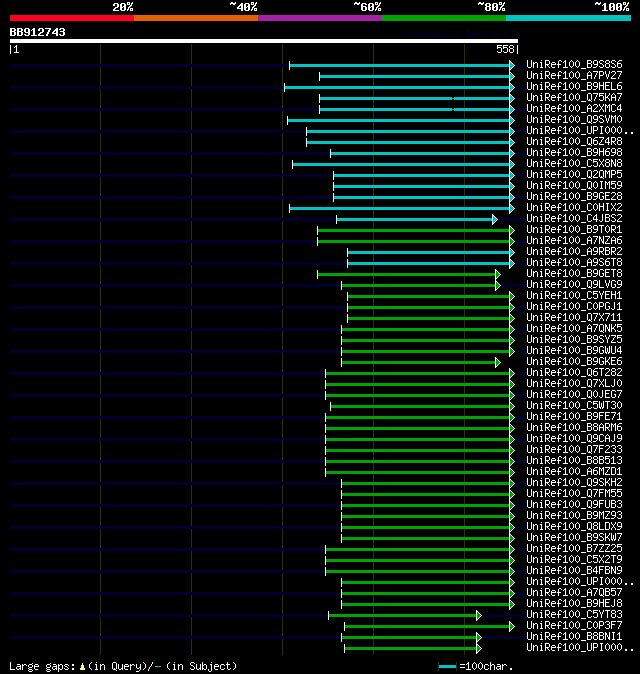The image size is (640, 674).
Task: Click the UniRef100_B8ARM6 label
Action: click(574, 428)
